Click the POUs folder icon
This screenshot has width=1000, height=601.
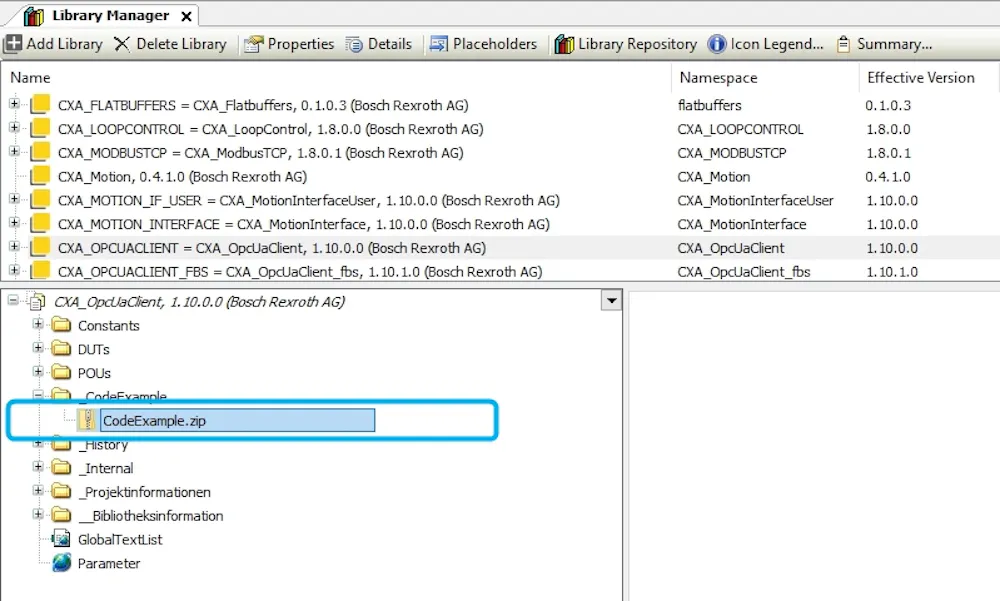61,373
